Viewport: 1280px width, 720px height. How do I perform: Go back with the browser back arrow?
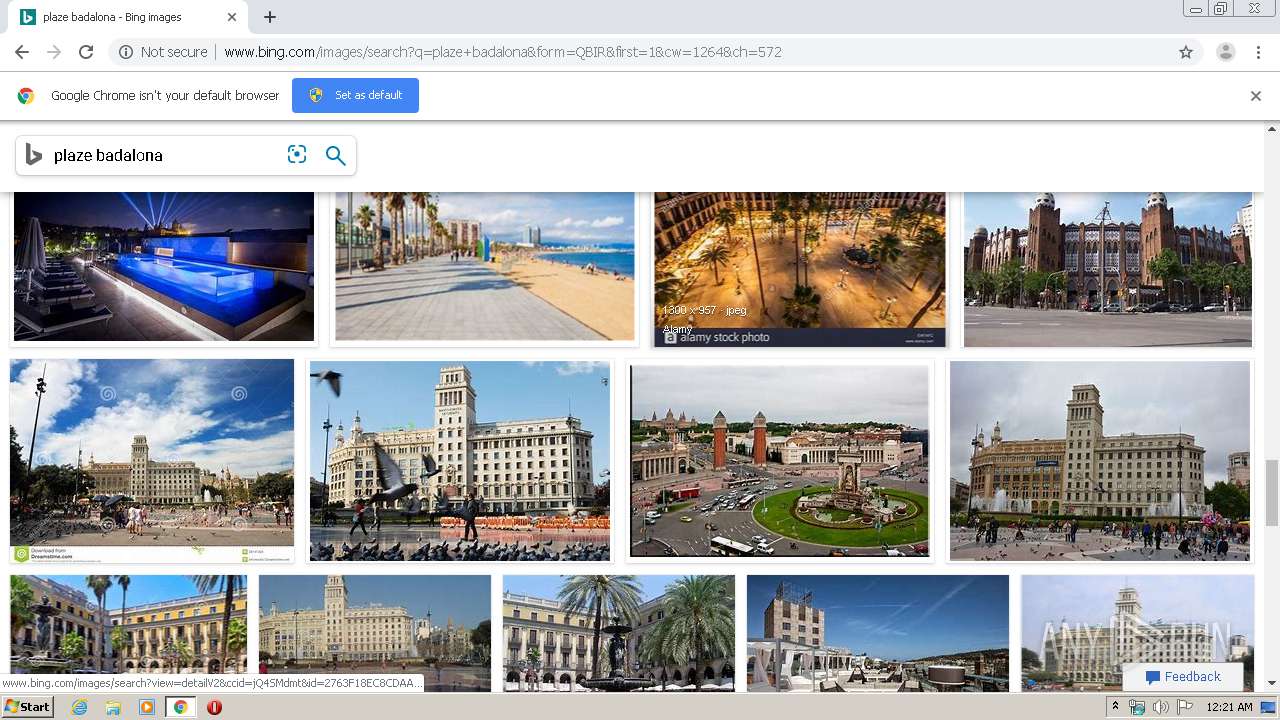tap(22, 52)
